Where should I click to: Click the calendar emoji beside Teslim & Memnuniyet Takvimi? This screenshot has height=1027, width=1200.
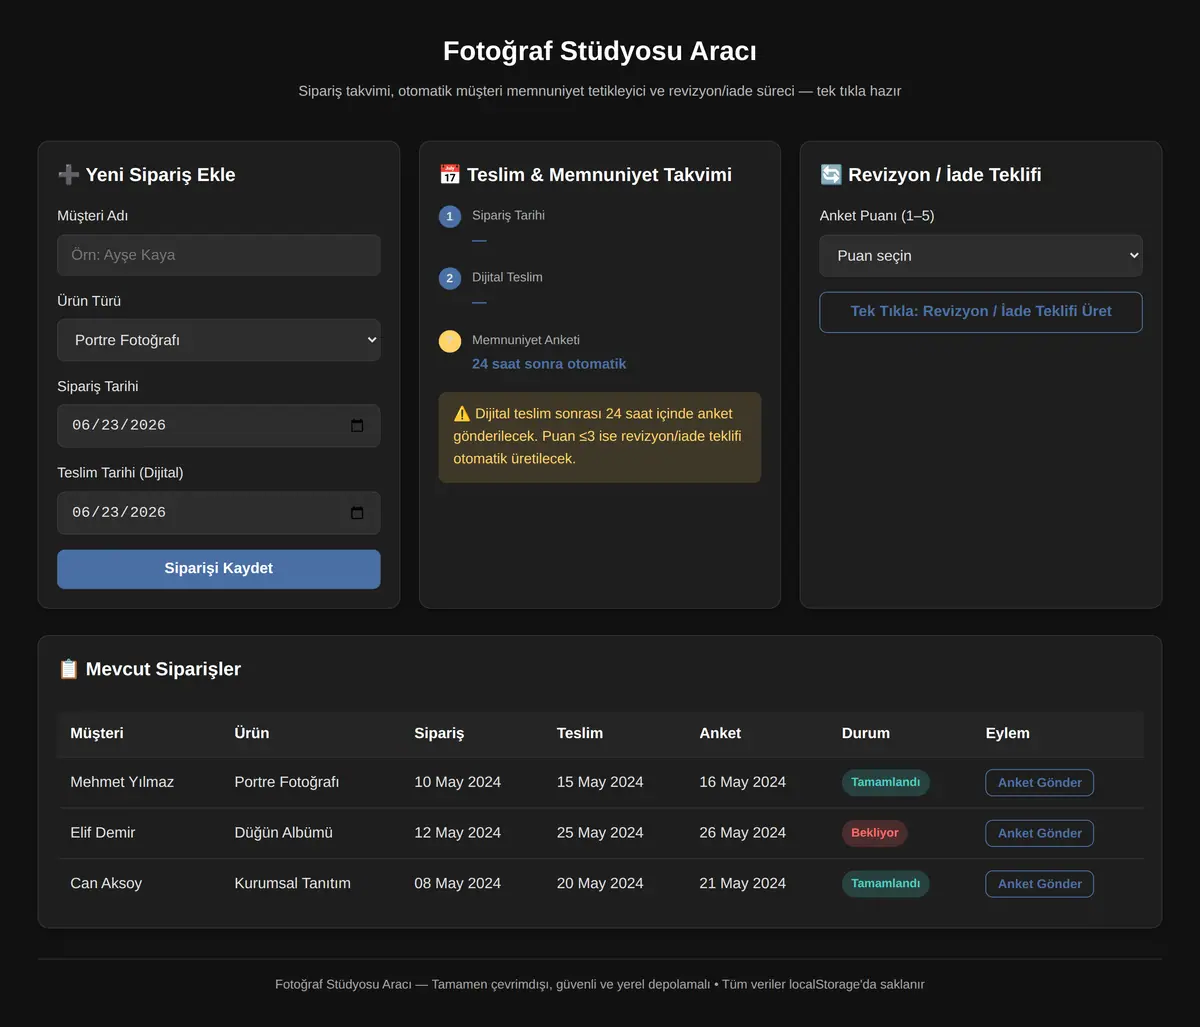click(x=450, y=175)
